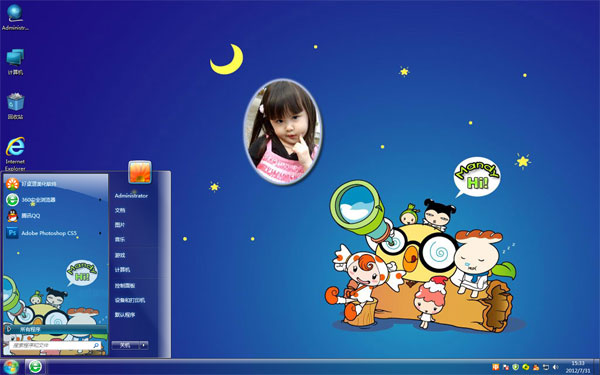This screenshot has height=375, width=600.
Task: Open the QQ penguin tray icon
Action: pos(536,368)
